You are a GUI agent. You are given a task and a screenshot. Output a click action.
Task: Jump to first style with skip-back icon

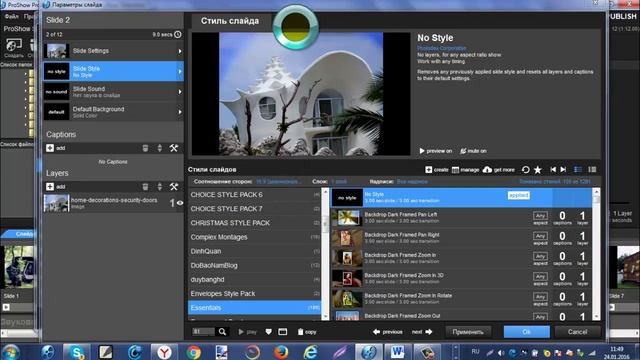click(553, 170)
